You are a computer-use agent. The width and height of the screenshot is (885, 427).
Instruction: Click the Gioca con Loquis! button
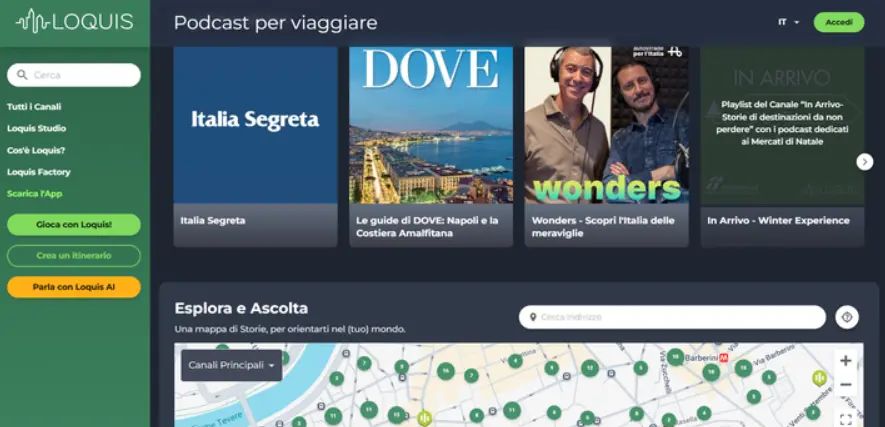74,224
